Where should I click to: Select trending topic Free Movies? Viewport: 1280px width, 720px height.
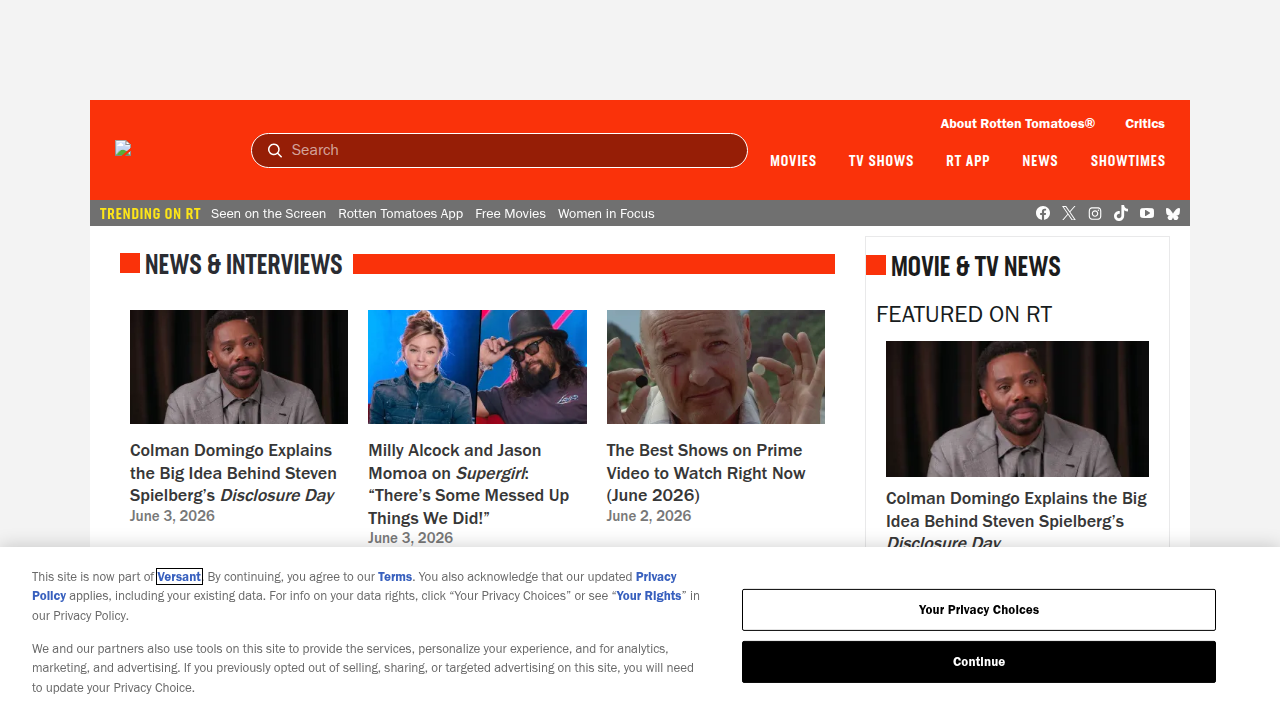[510, 213]
